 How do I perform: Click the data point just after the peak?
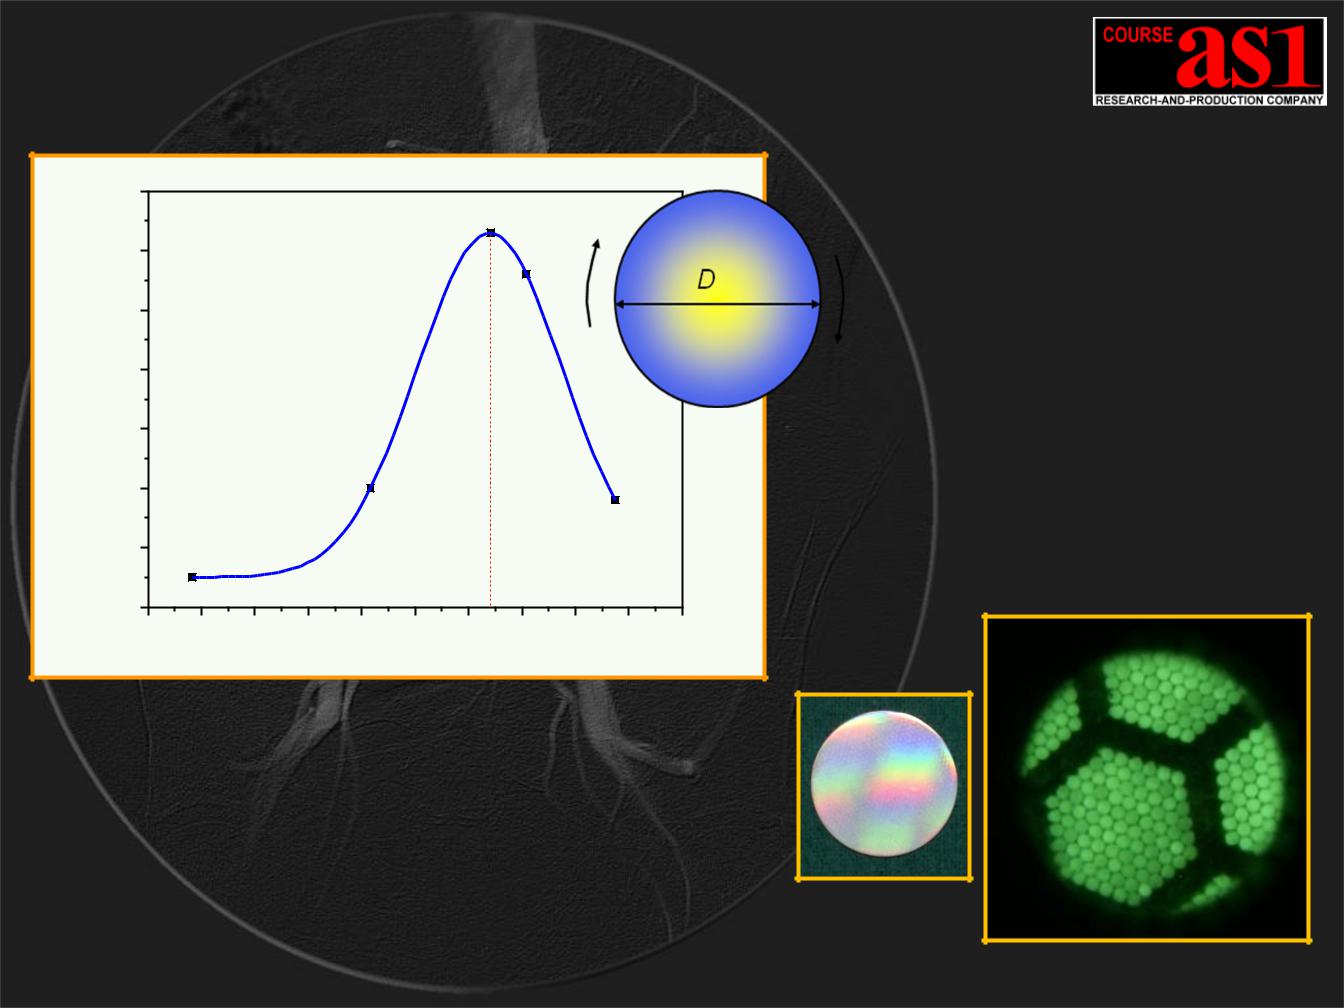point(526,274)
